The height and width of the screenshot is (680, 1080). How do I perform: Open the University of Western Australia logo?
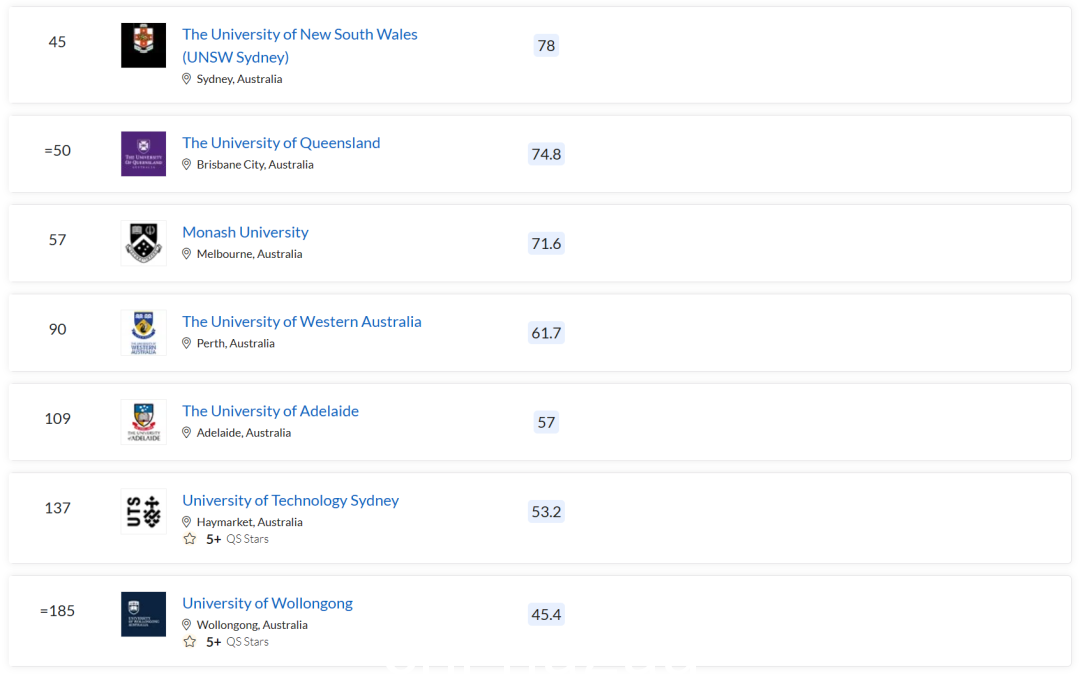pyautogui.click(x=143, y=333)
